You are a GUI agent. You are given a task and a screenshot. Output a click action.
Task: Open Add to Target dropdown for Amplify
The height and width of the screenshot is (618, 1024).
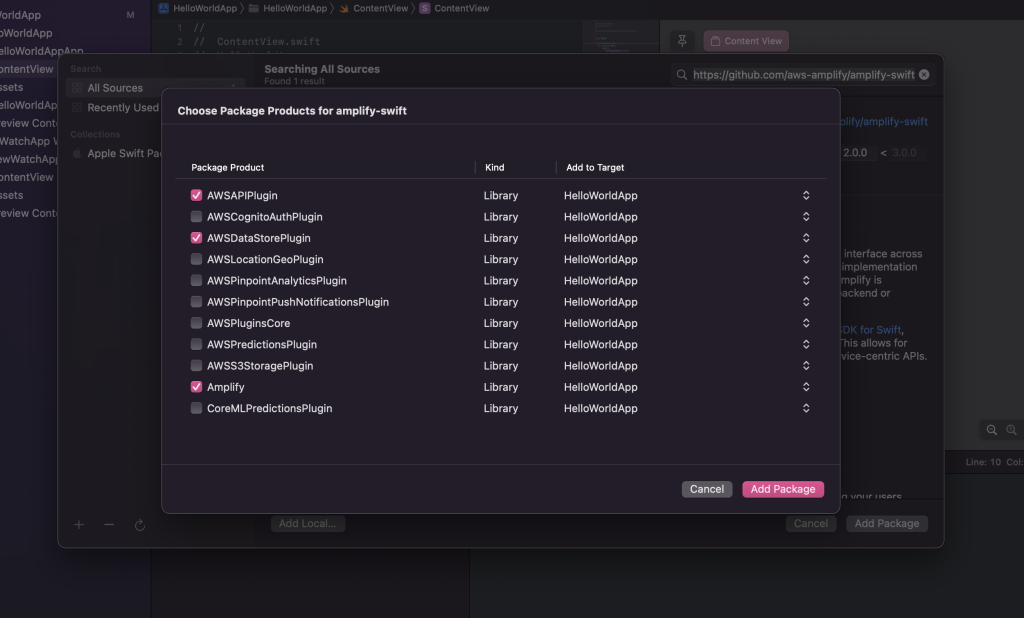[x=806, y=387]
